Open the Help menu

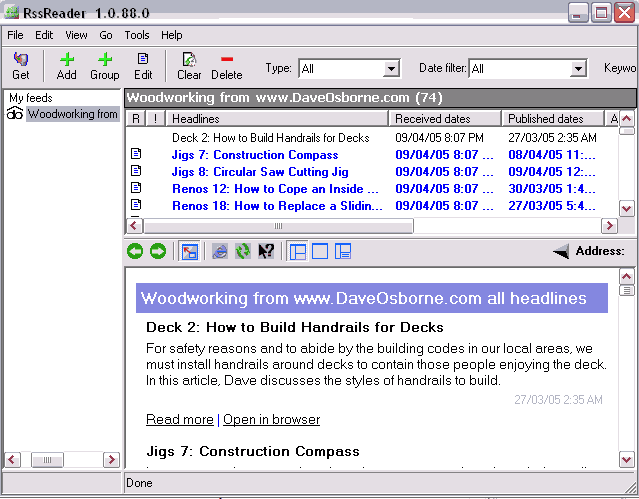coord(172,35)
